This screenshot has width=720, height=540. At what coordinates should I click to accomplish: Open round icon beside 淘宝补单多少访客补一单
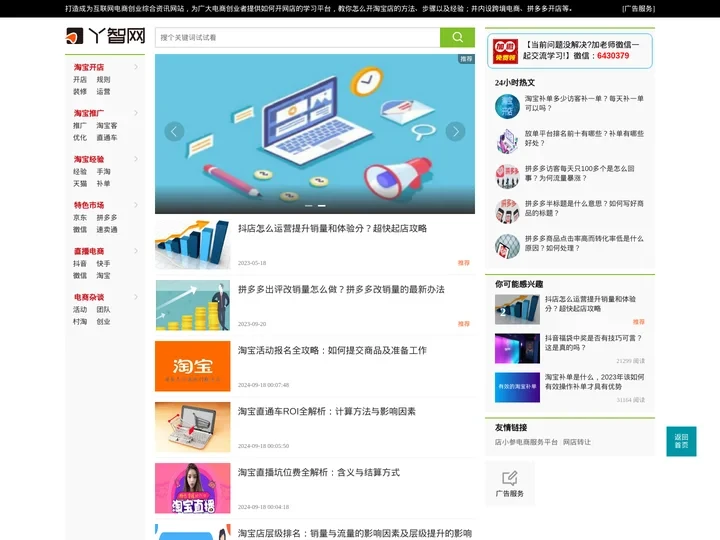507,106
